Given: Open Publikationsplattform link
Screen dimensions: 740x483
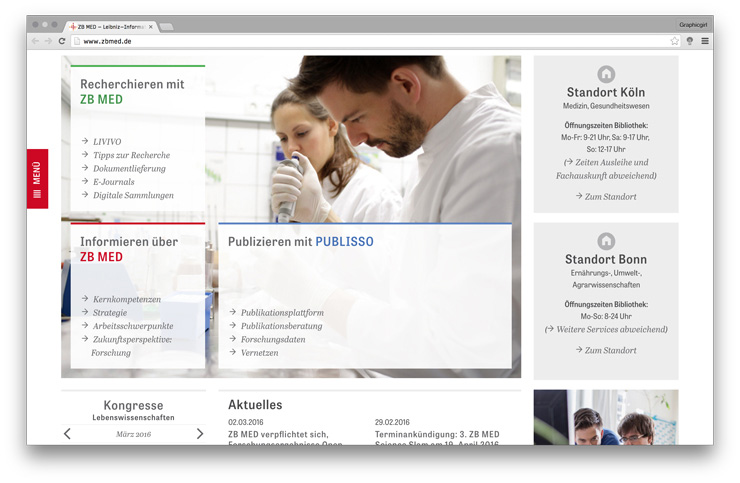Looking at the screenshot, I should tap(282, 313).
